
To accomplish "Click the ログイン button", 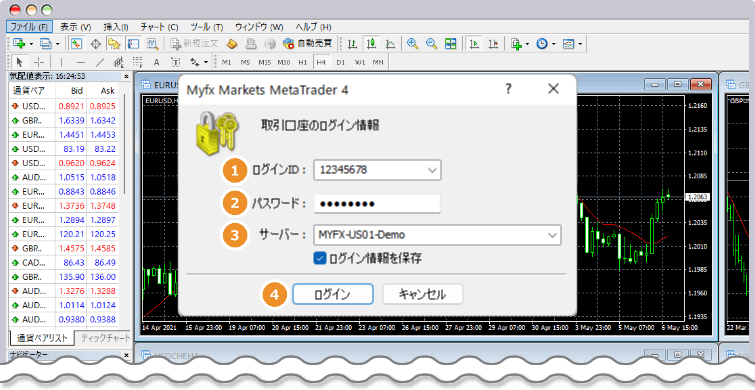I will pyautogui.click(x=333, y=294).
